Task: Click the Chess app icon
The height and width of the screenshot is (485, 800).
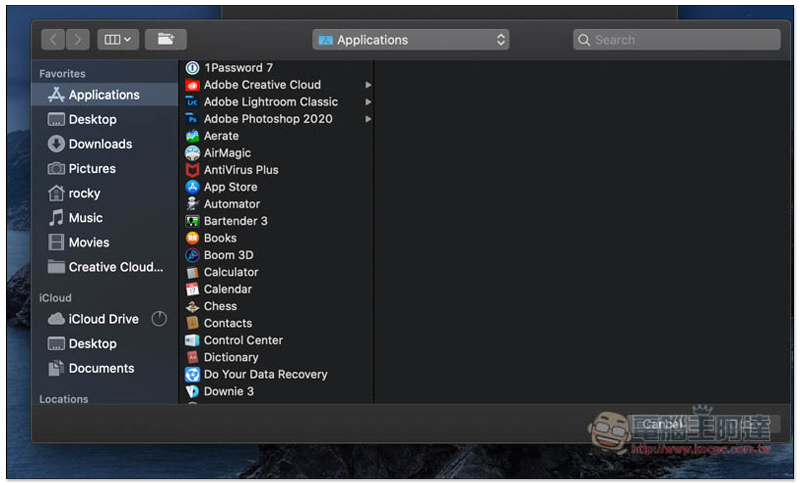Action: [x=192, y=307]
